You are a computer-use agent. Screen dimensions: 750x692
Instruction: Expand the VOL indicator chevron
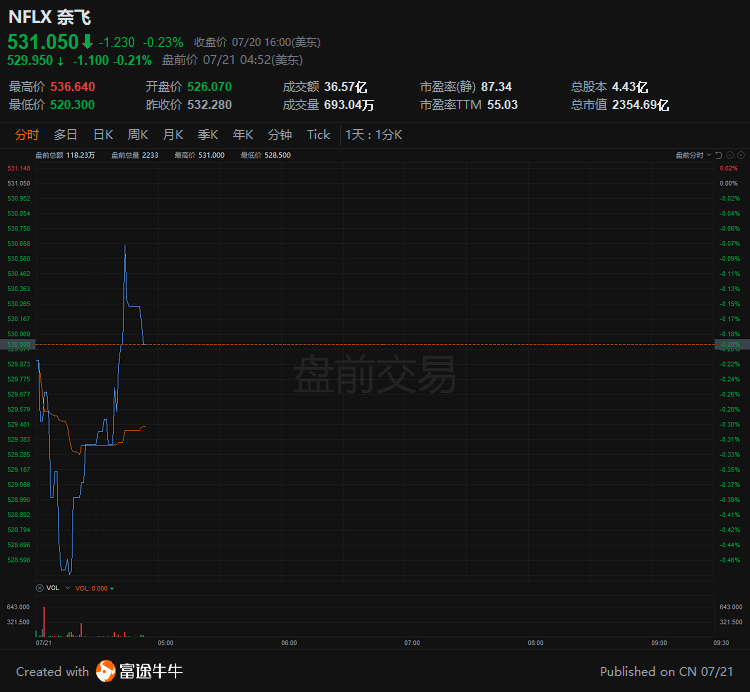pos(67,588)
